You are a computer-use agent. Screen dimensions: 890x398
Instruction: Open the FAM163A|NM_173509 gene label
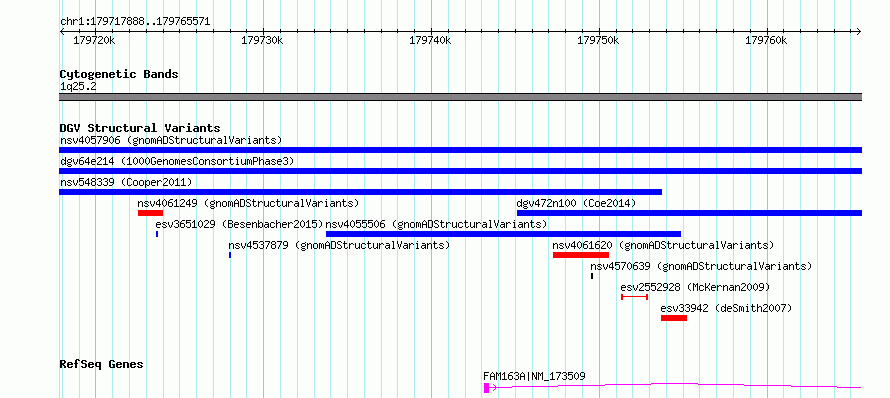tap(534, 376)
